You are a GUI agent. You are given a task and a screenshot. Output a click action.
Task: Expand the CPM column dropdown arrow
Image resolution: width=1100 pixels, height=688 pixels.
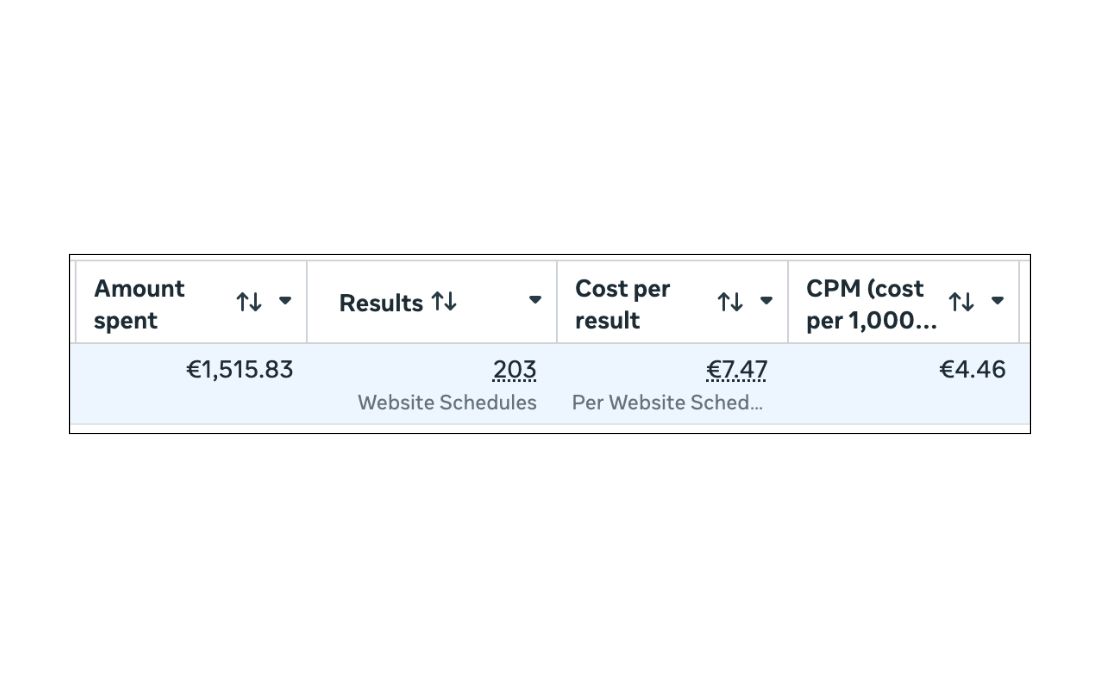point(997,300)
